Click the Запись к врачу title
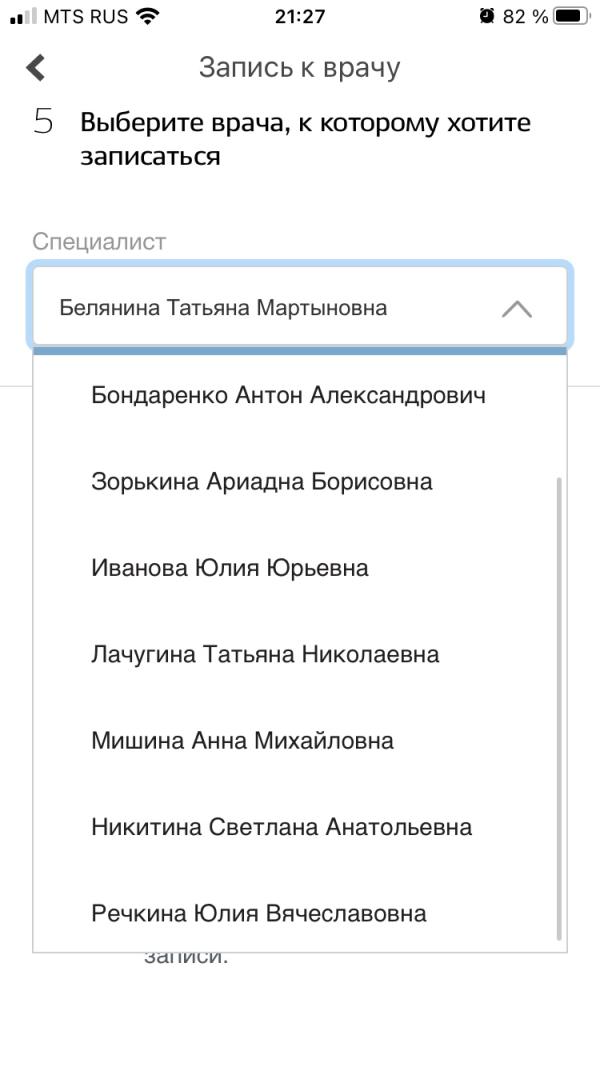The image size is (600, 1066). 300,67
